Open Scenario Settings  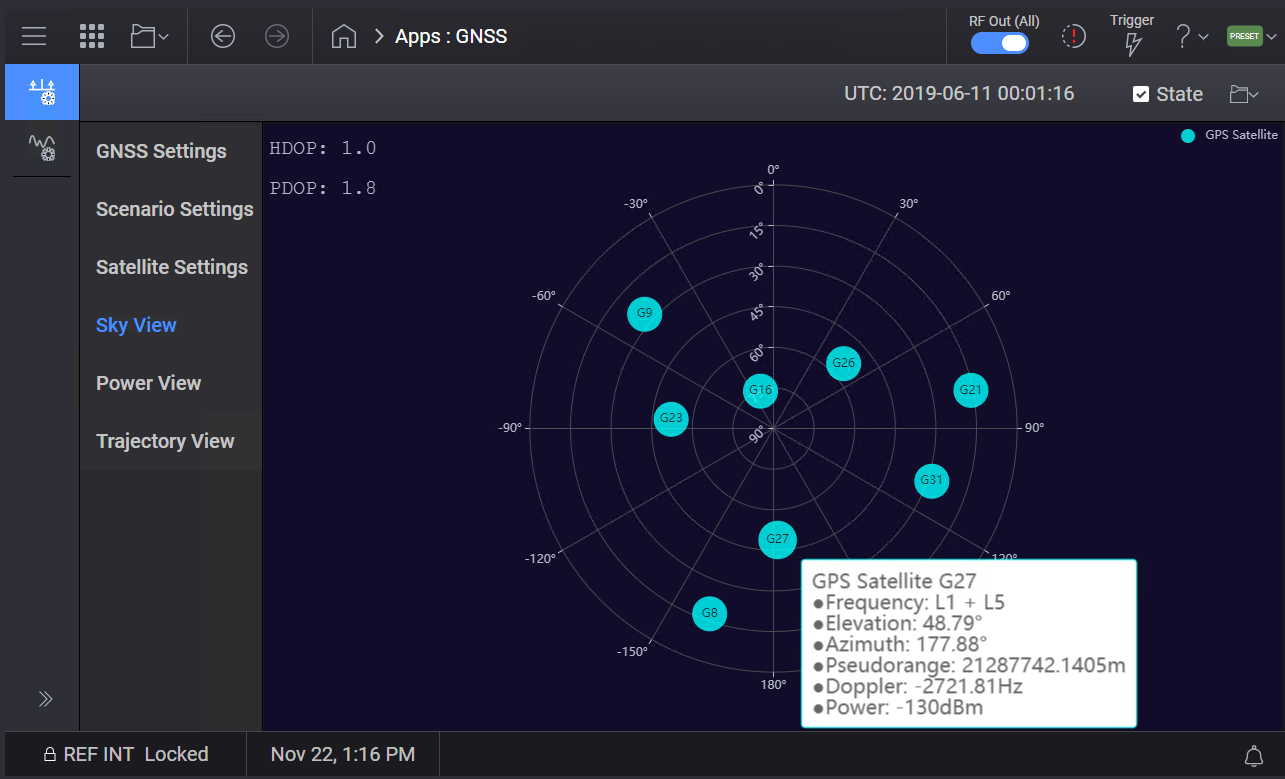pos(174,209)
